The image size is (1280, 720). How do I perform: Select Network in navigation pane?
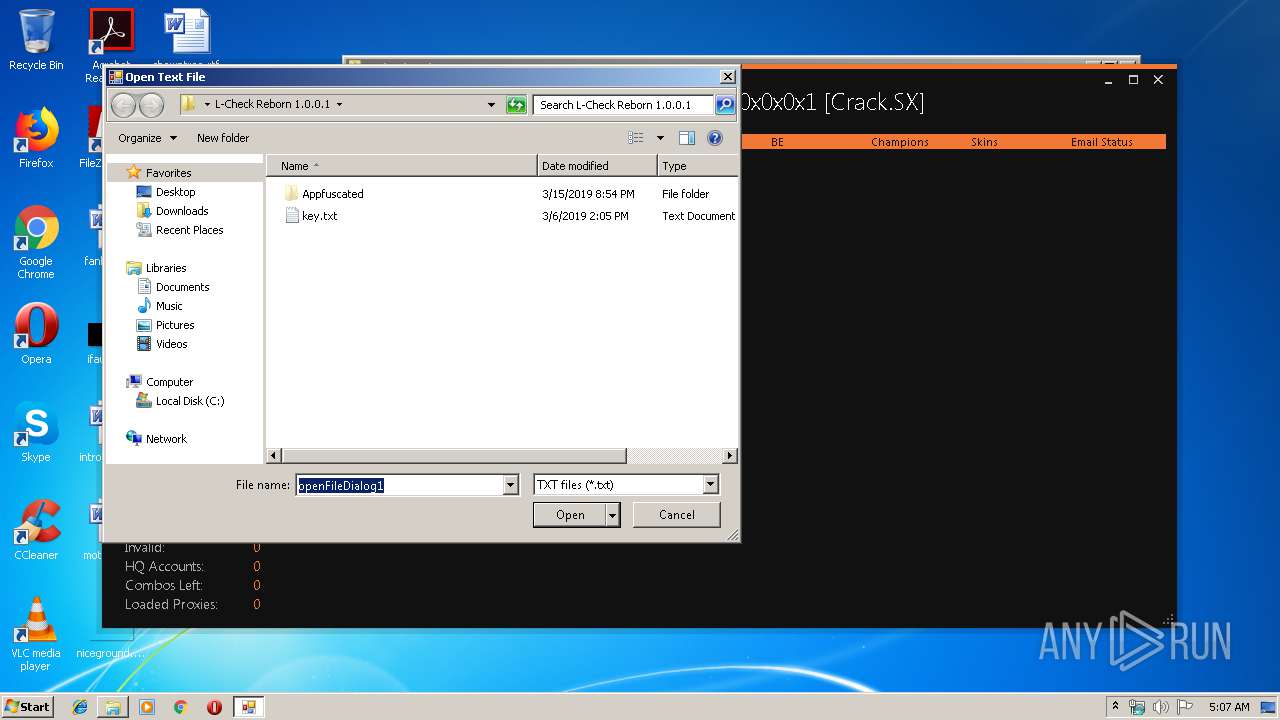coord(166,439)
